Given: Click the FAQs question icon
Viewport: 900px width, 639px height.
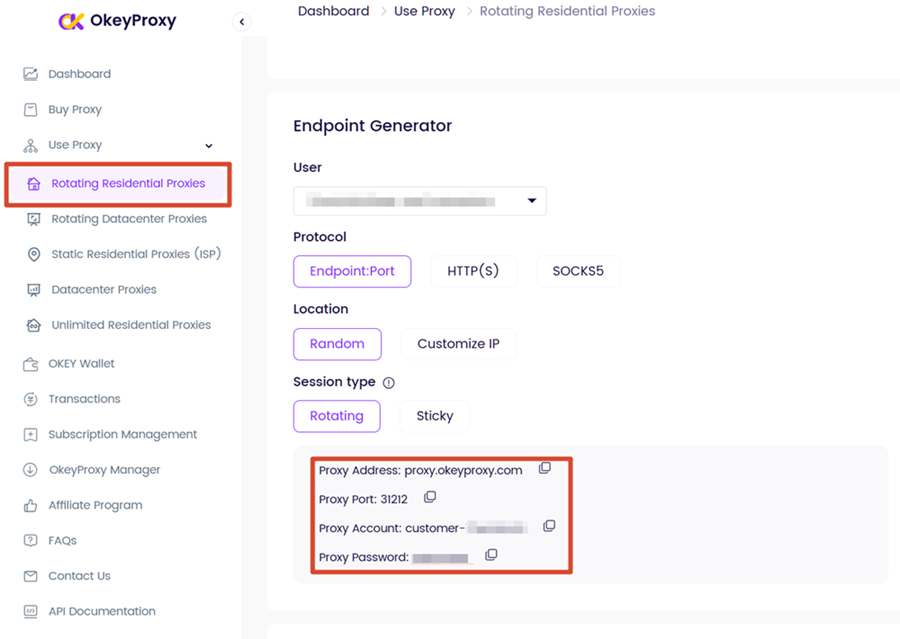Looking at the screenshot, I should click(x=30, y=540).
